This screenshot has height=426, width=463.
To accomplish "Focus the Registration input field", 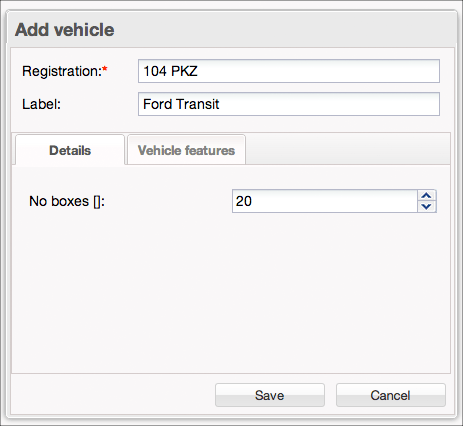I will click(x=289, y=71).
